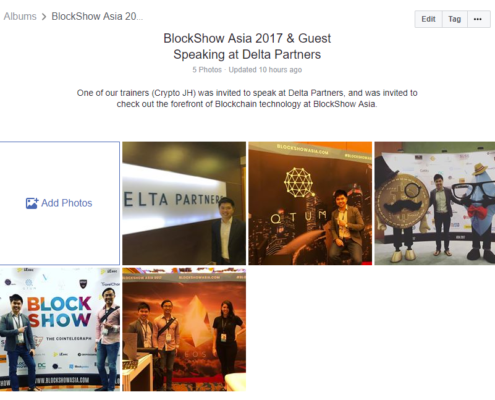
Task: Open the QTUM booth photo
Action: pyautogui.click(x=310, y=203)
